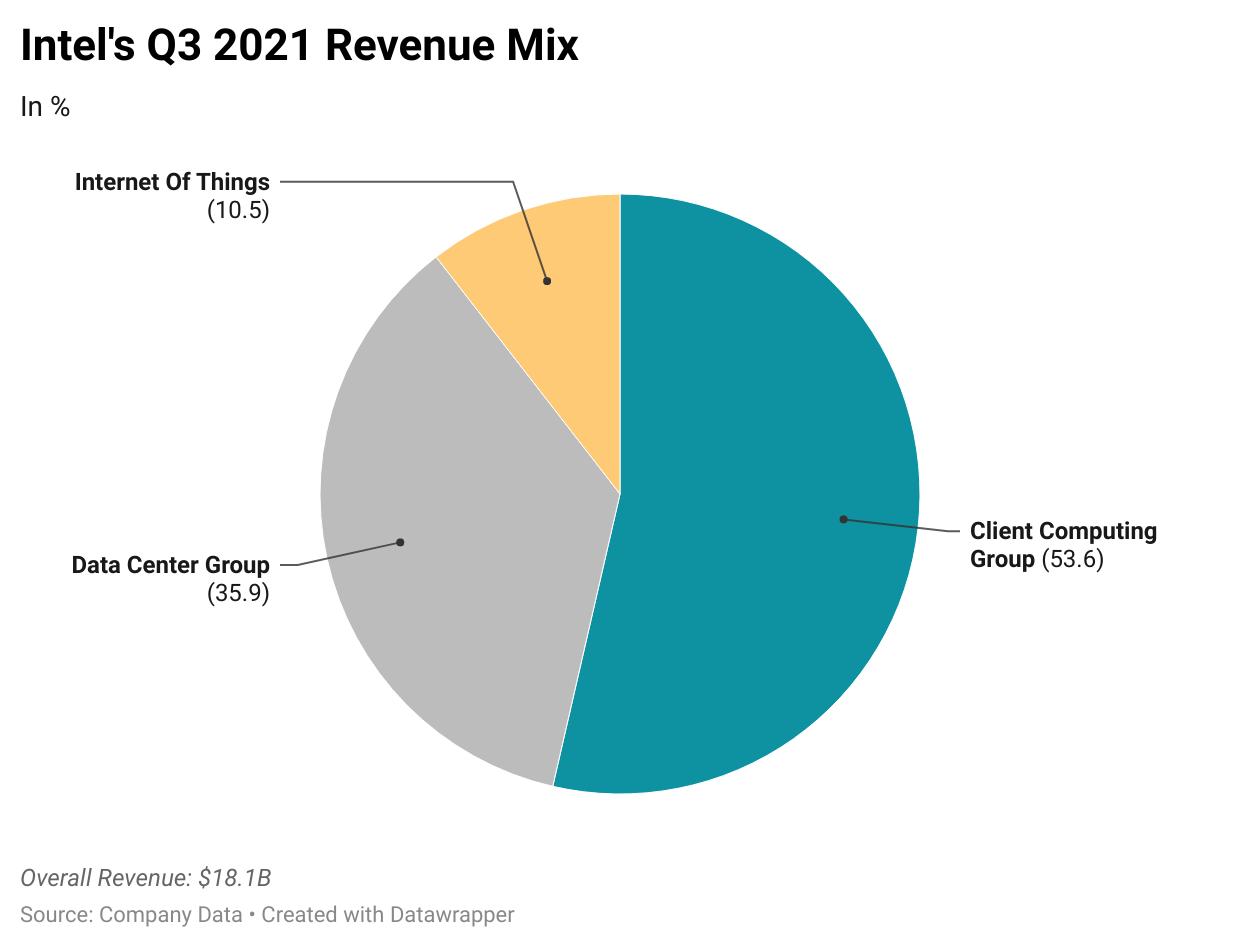Click the "Overall Revenue: $18.1B" note
This screenshot has width=1240, height=948.
(x=146, y=878)
